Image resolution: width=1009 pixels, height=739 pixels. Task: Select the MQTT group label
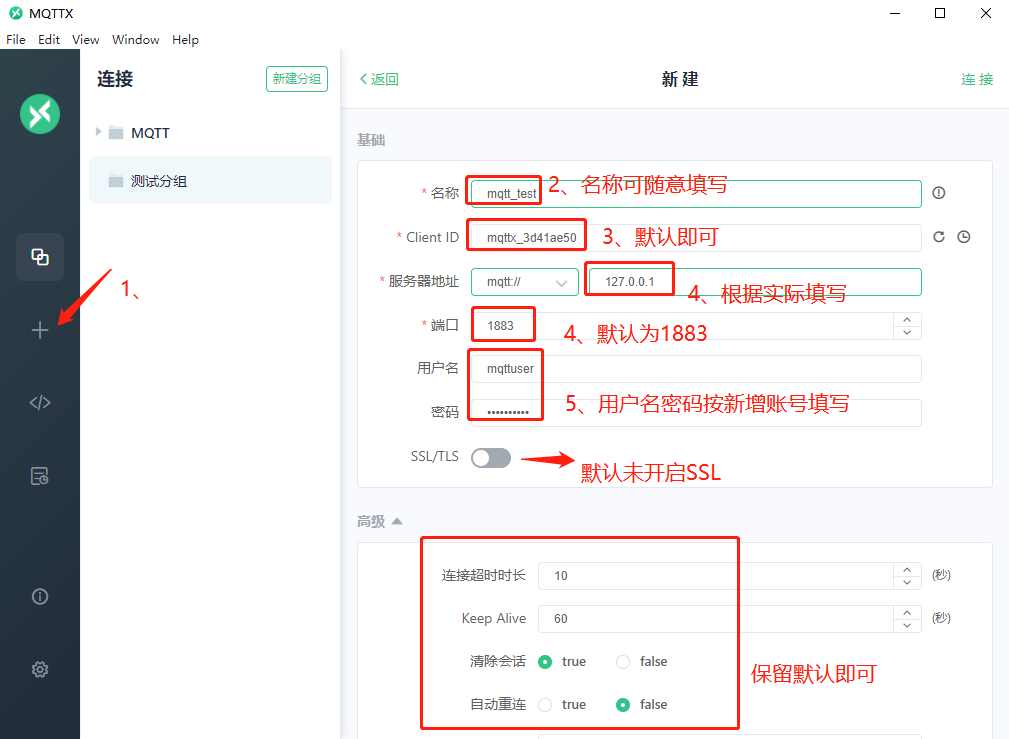coord(151,133)
